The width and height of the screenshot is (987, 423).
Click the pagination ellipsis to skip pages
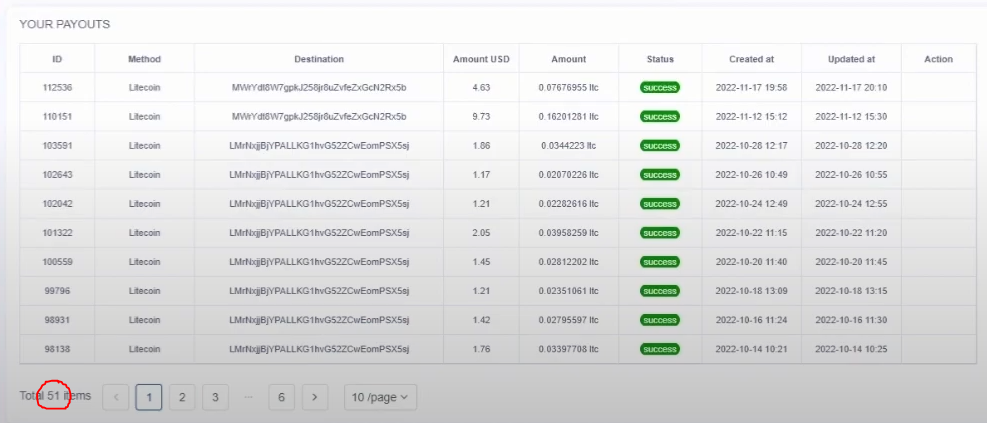coord(248,397)
